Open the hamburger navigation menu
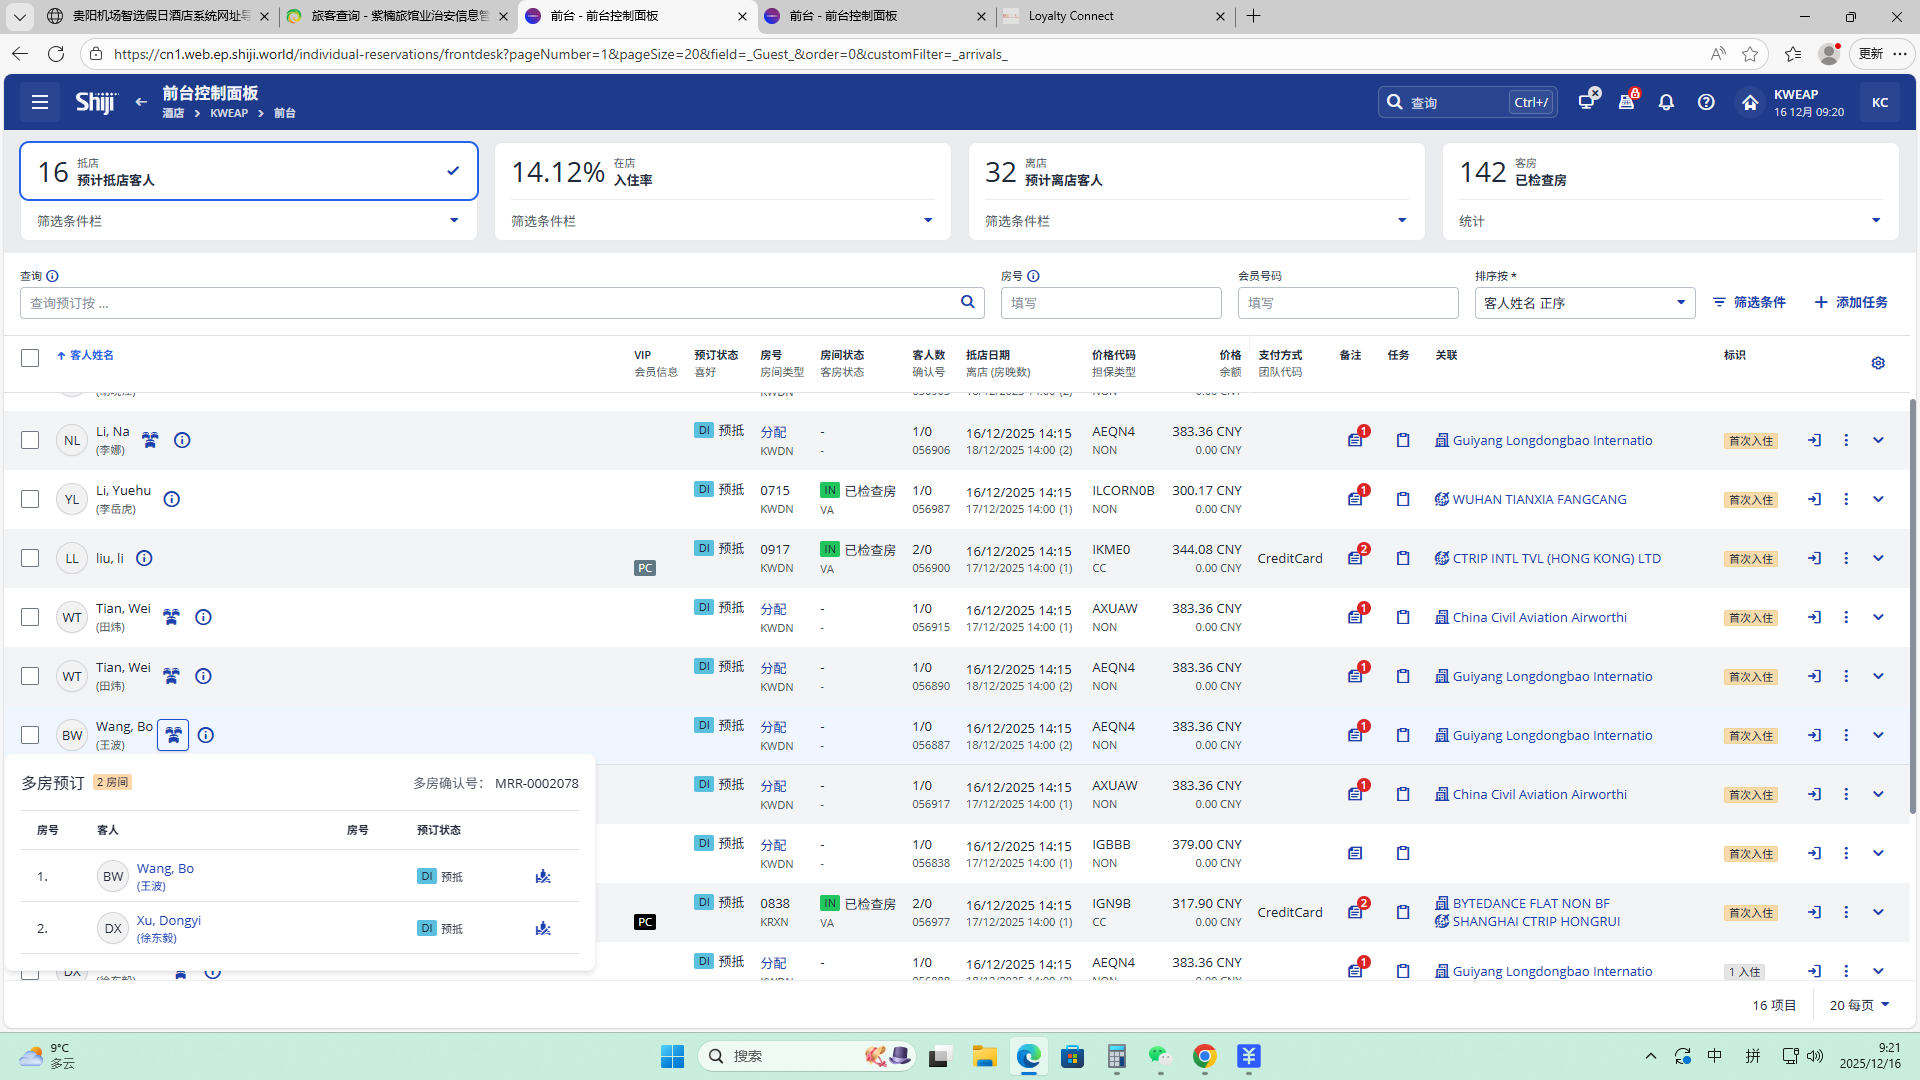 click(x=40, y=102)
